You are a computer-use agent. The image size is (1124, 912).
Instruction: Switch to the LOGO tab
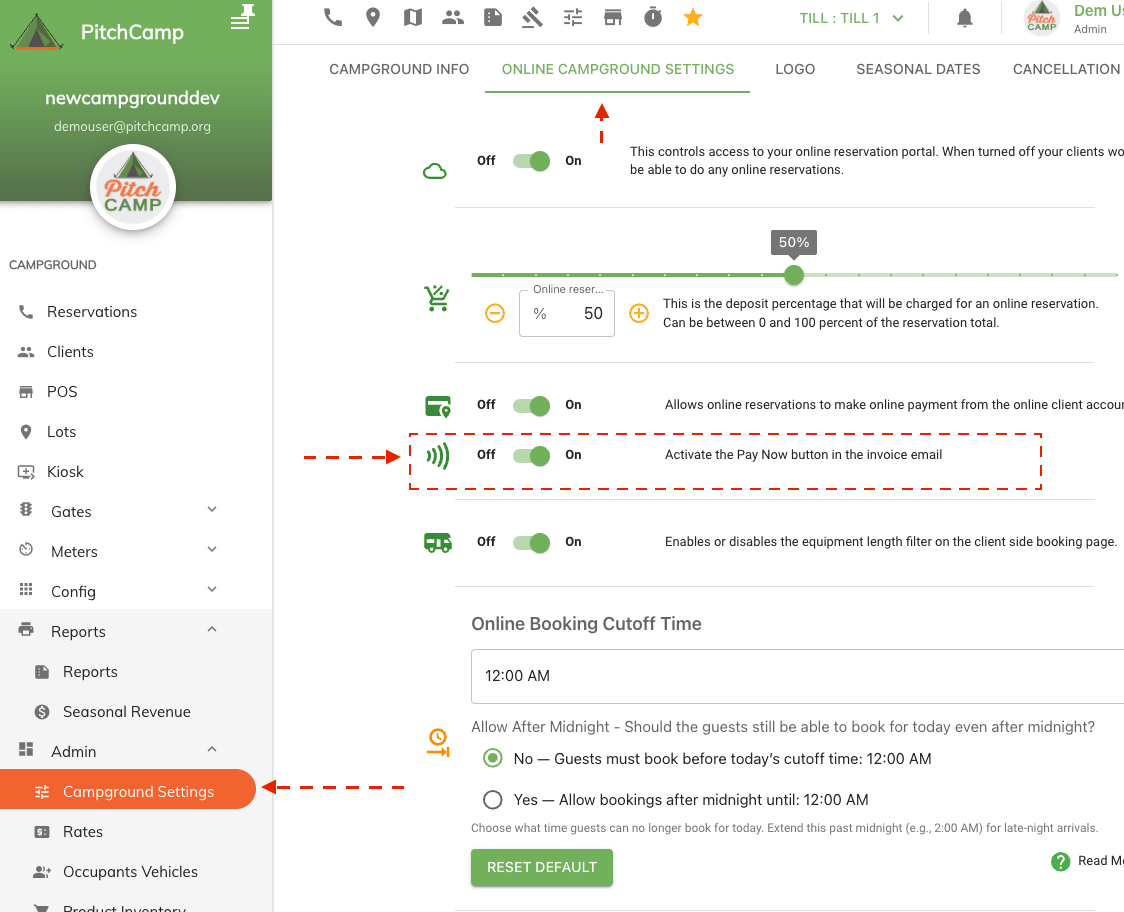pyautogui.click(x=795, y=69)
